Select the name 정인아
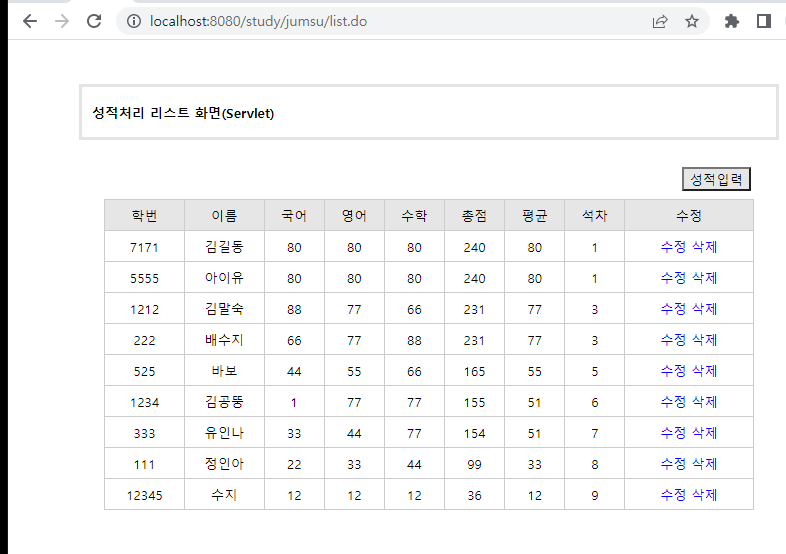 tap(224, 464)
